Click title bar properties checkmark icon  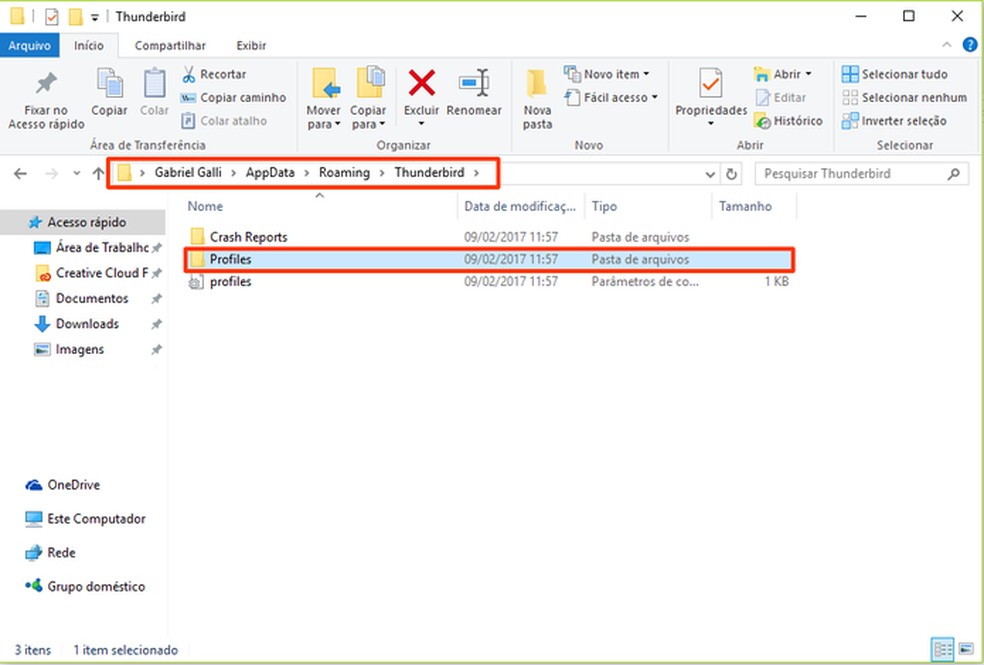click(51, 16)
